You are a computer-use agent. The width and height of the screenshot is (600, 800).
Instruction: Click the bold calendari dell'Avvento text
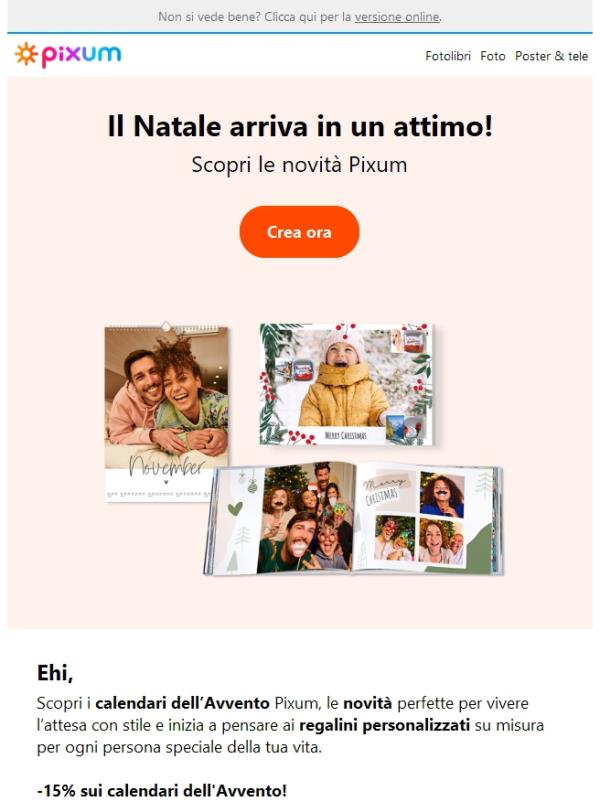click(x=182, y=703)
